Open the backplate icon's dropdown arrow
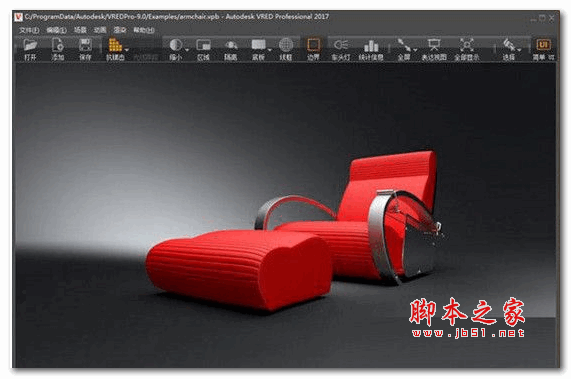The image size is (571, 379). click(270, 50)
